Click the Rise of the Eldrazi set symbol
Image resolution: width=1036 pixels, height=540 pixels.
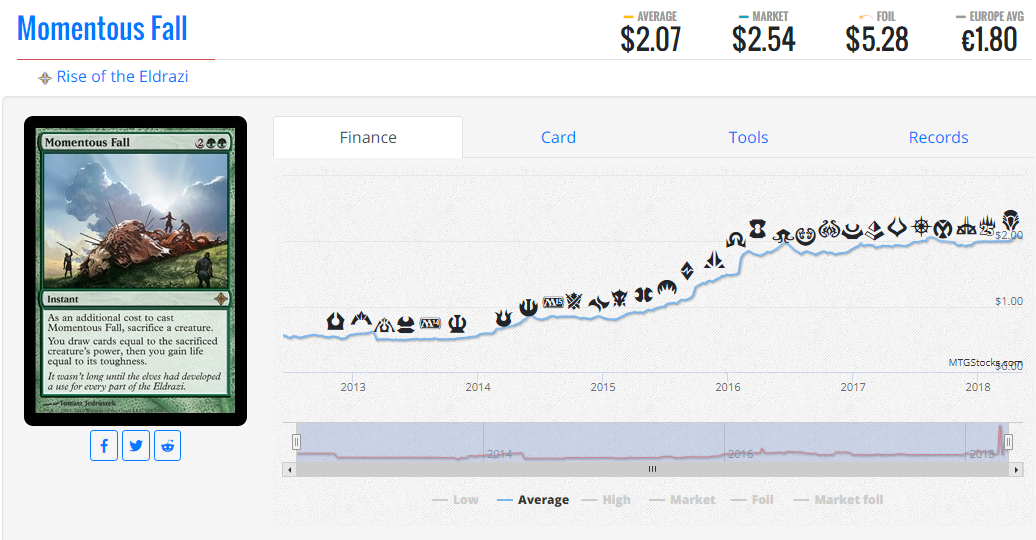point(44,78)
